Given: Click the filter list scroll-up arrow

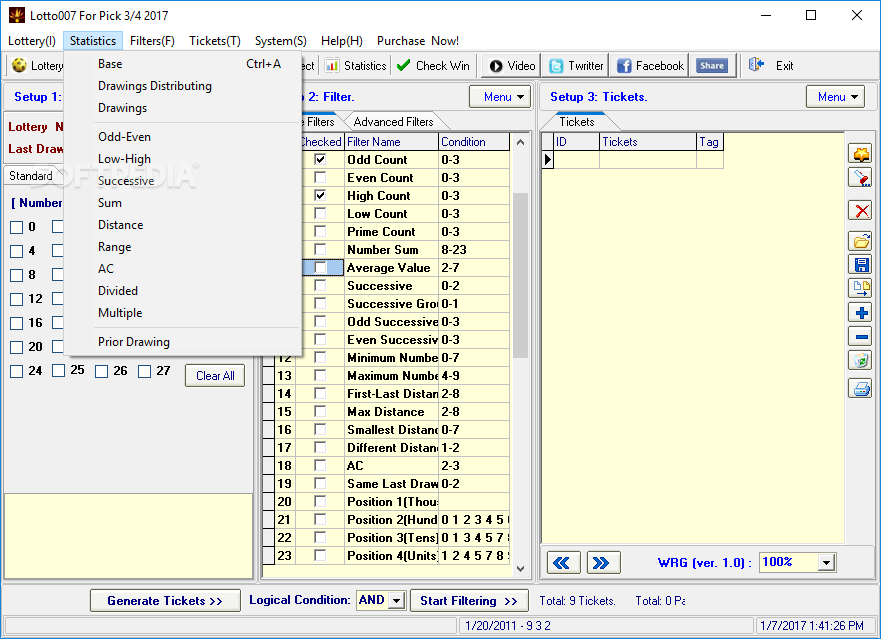Looking at the screenshot, I should click(x=520, y=142).
